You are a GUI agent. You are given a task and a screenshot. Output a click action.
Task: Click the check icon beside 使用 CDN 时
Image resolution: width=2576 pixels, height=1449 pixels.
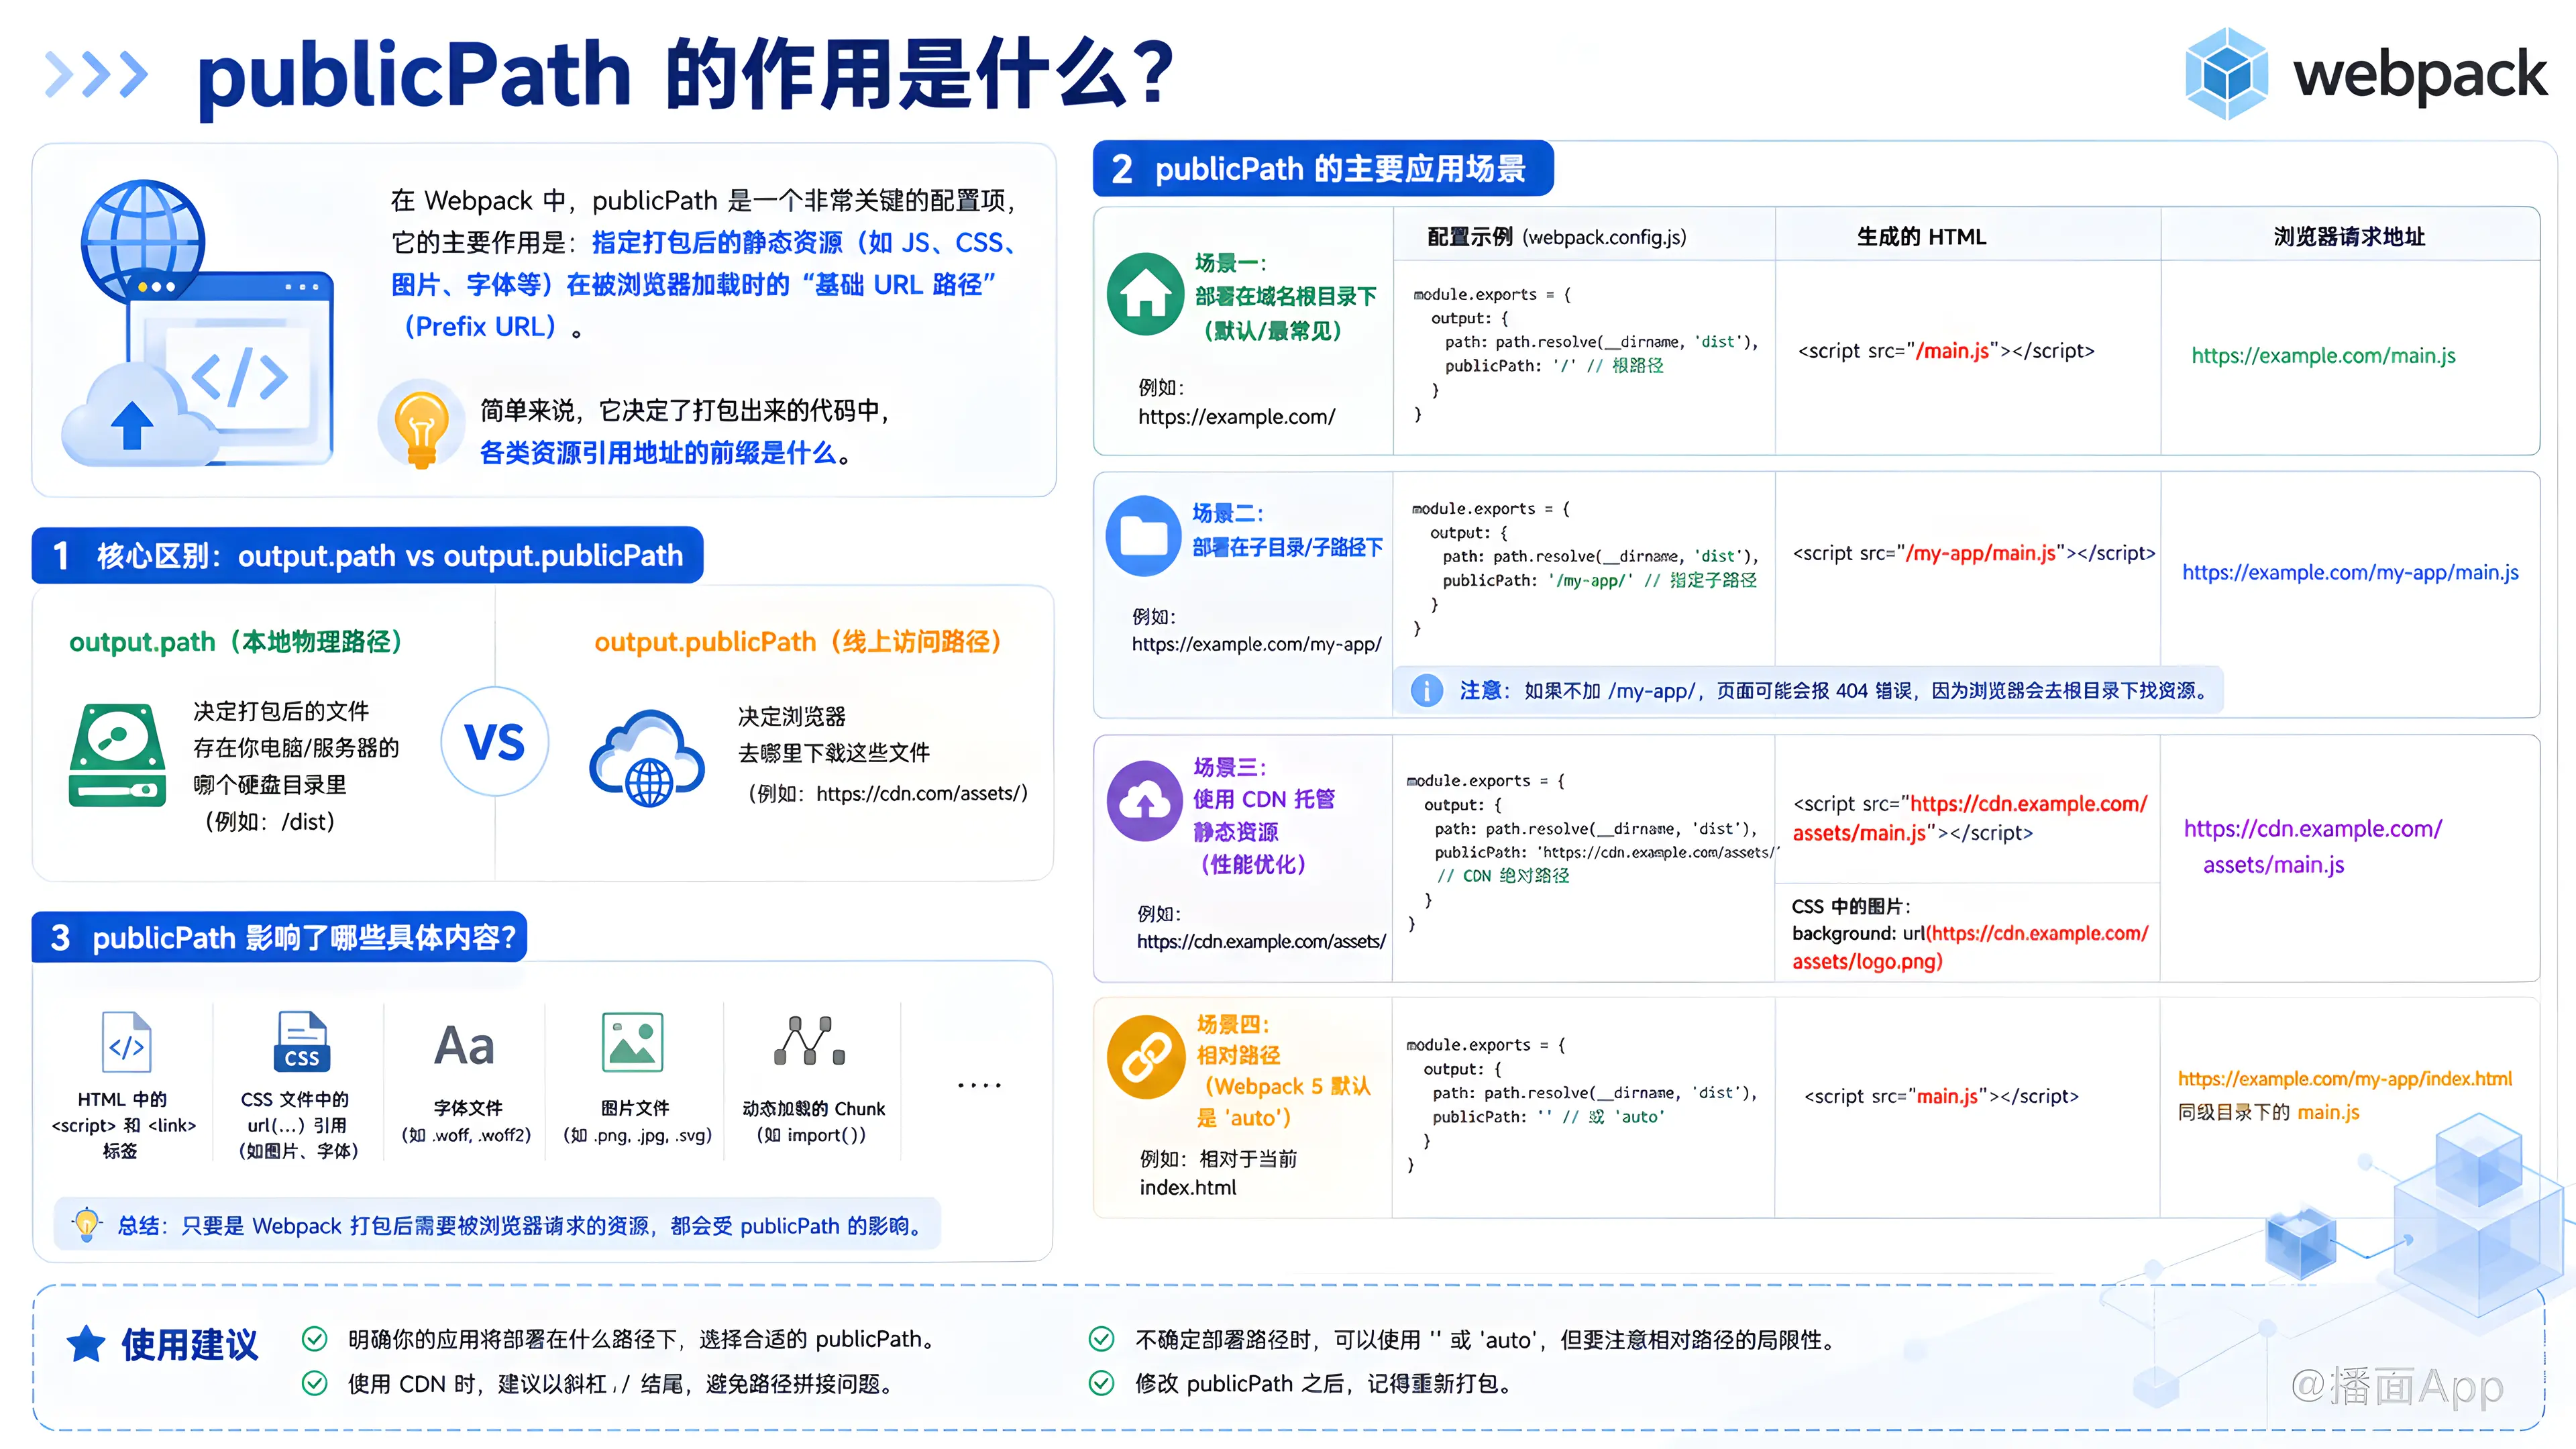[314, 1383]
